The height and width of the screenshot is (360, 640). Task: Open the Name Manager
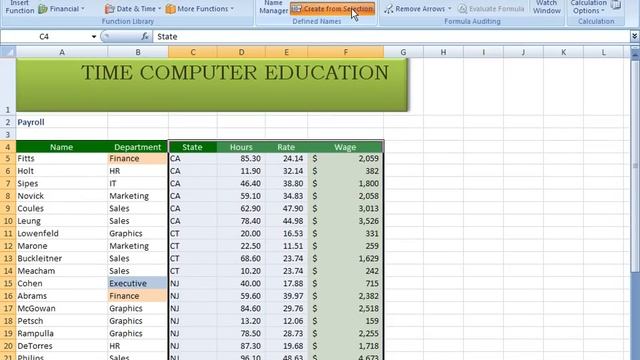[x=273, y=7]
